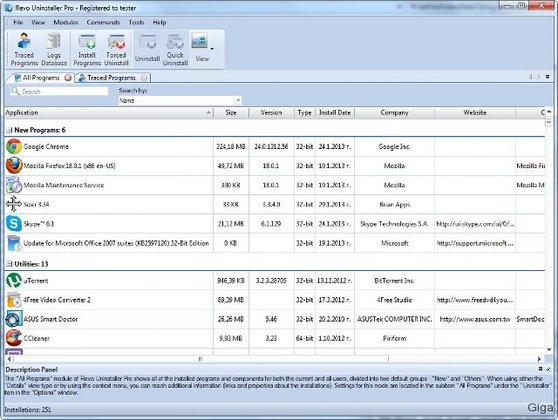Click the Skype website URL cell
558x420 pixels.
point(475,224)
